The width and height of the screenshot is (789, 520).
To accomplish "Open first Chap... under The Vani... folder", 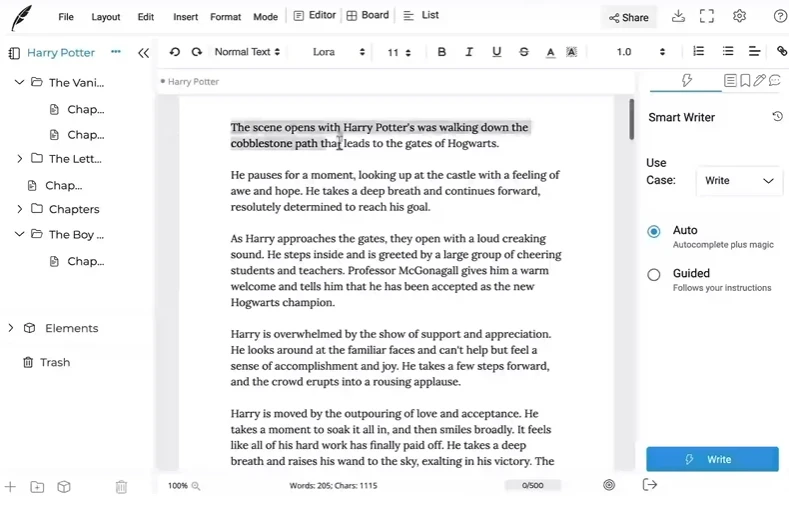I will coord(77,109).
